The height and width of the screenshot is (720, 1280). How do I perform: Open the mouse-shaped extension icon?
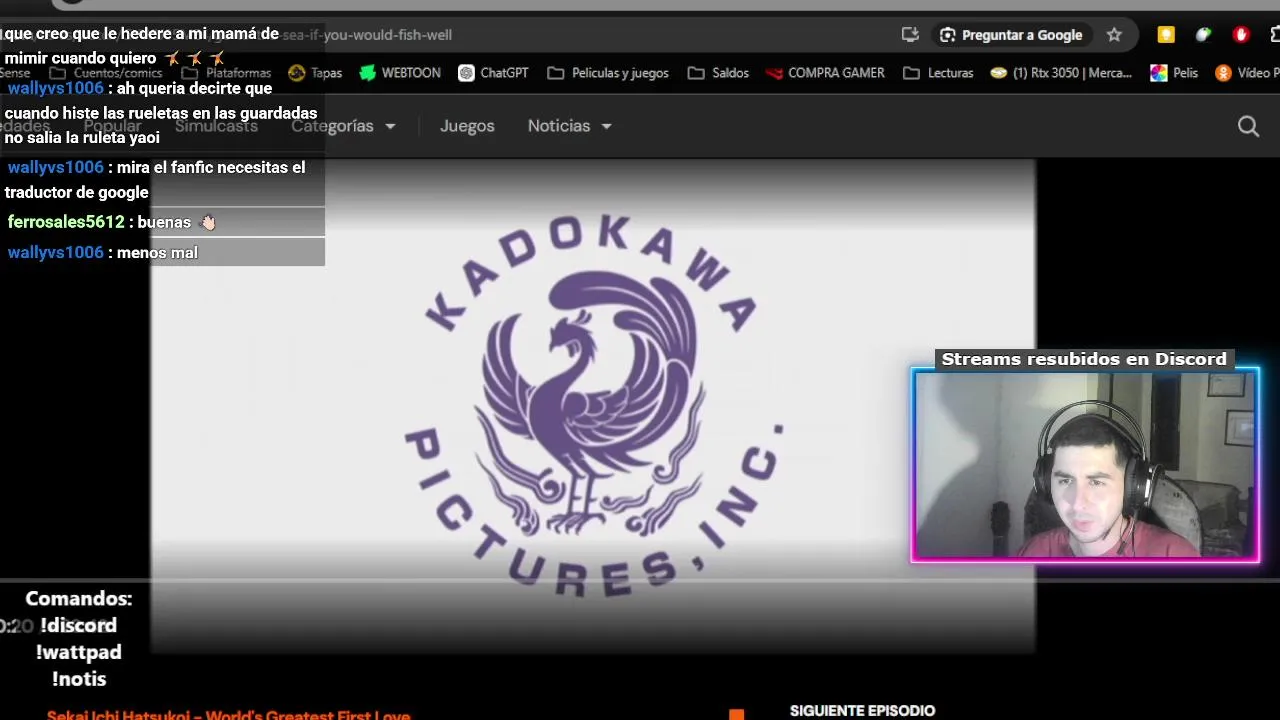(1203, 35)
